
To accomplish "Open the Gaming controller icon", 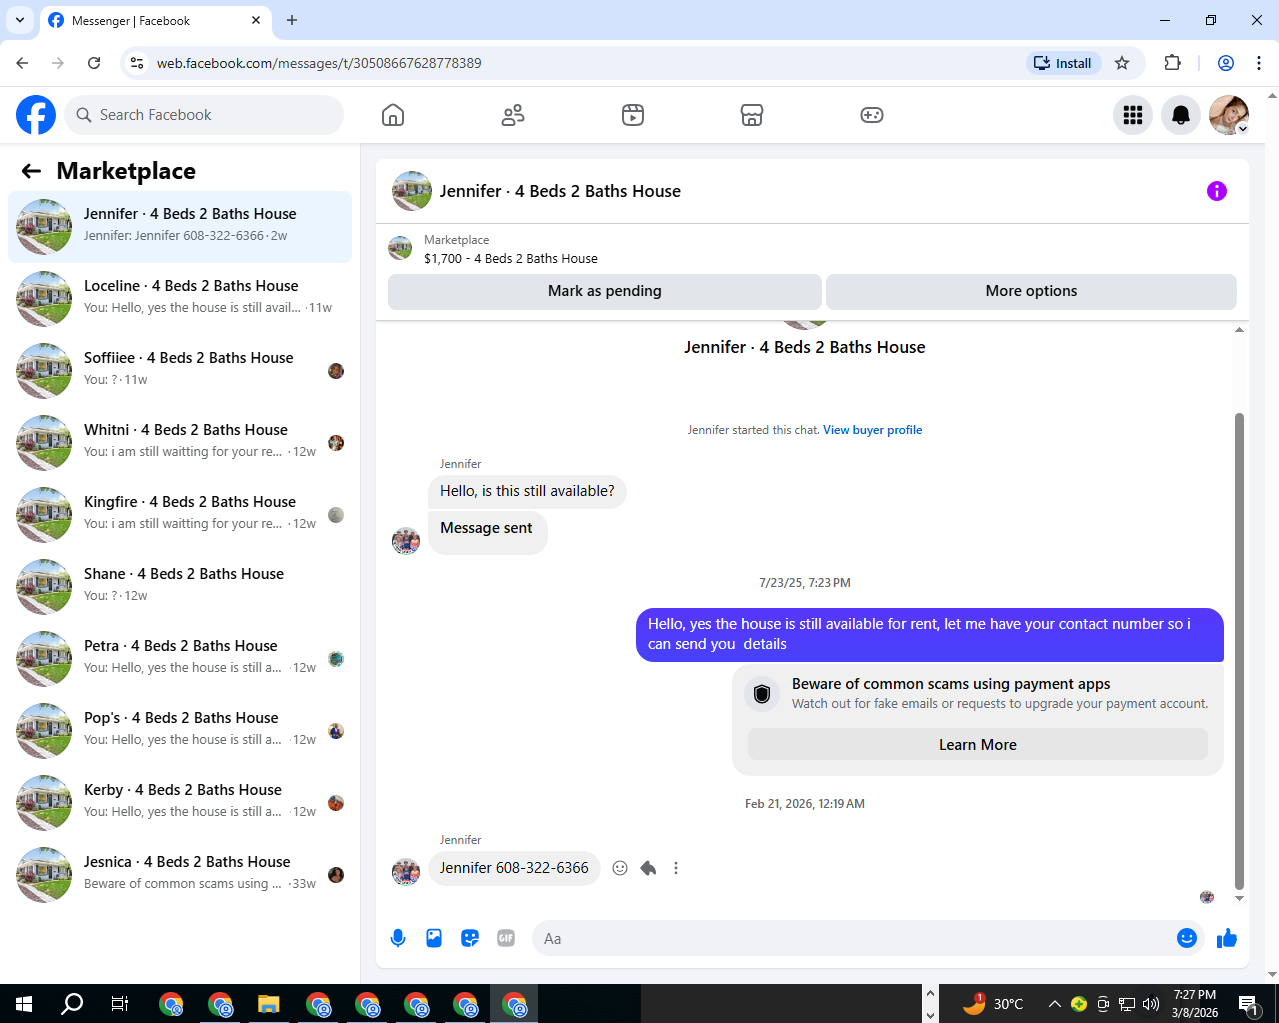I will point(872,115).
